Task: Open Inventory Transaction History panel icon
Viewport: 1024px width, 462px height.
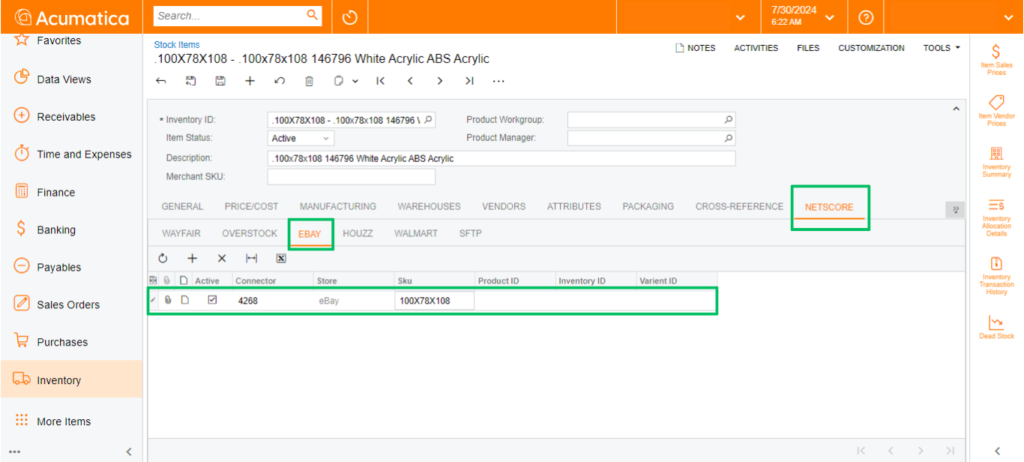Action: click(996, 273)
